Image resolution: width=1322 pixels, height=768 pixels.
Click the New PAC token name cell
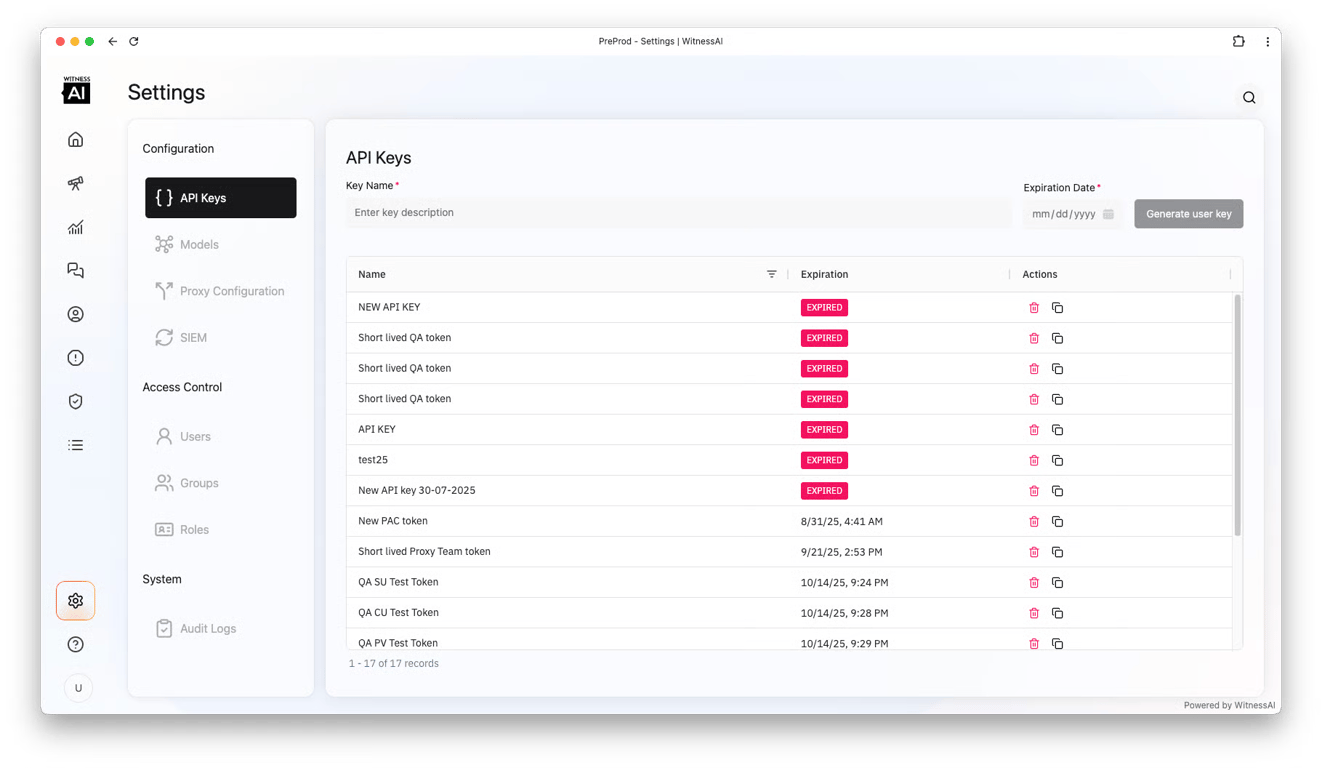[393, 521]
